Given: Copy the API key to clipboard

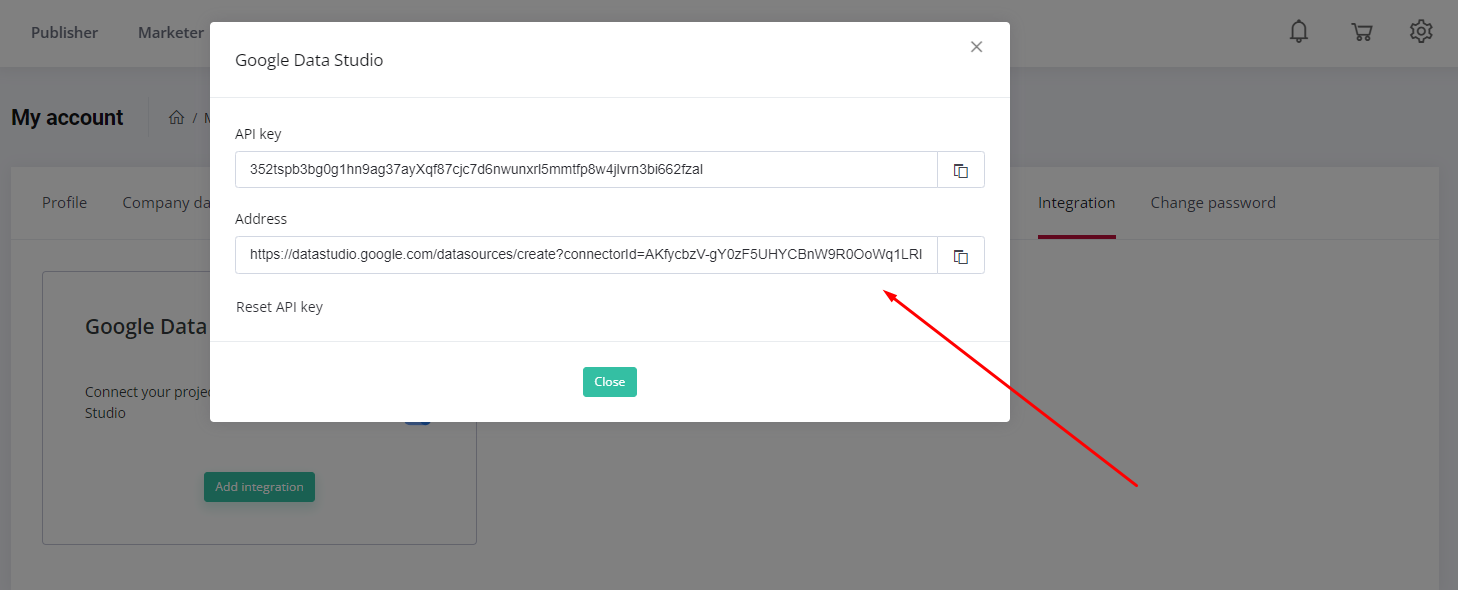Looking at the screenshot, I should tap(961, 170).
